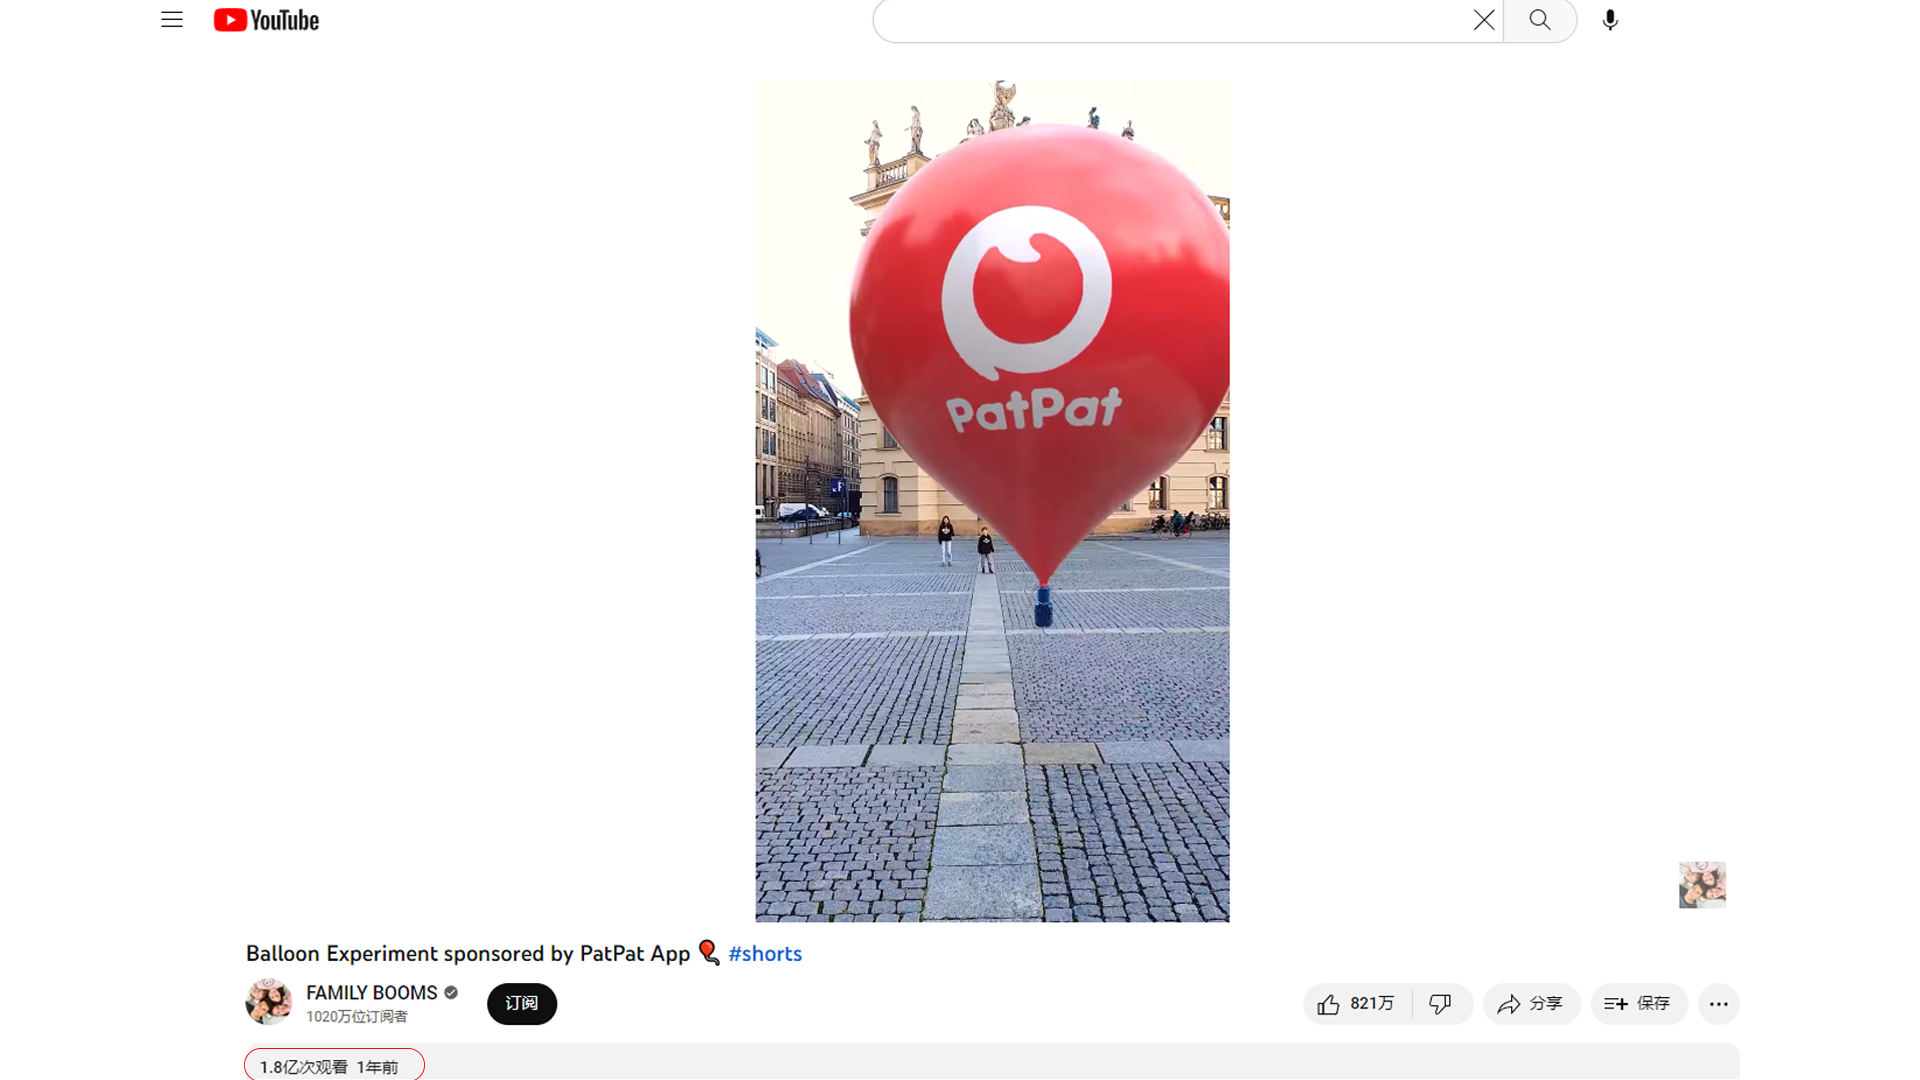Start voice search with microphone icon
The height and width of the screenshot is (1080, 1920).
tap(1610, 20)
